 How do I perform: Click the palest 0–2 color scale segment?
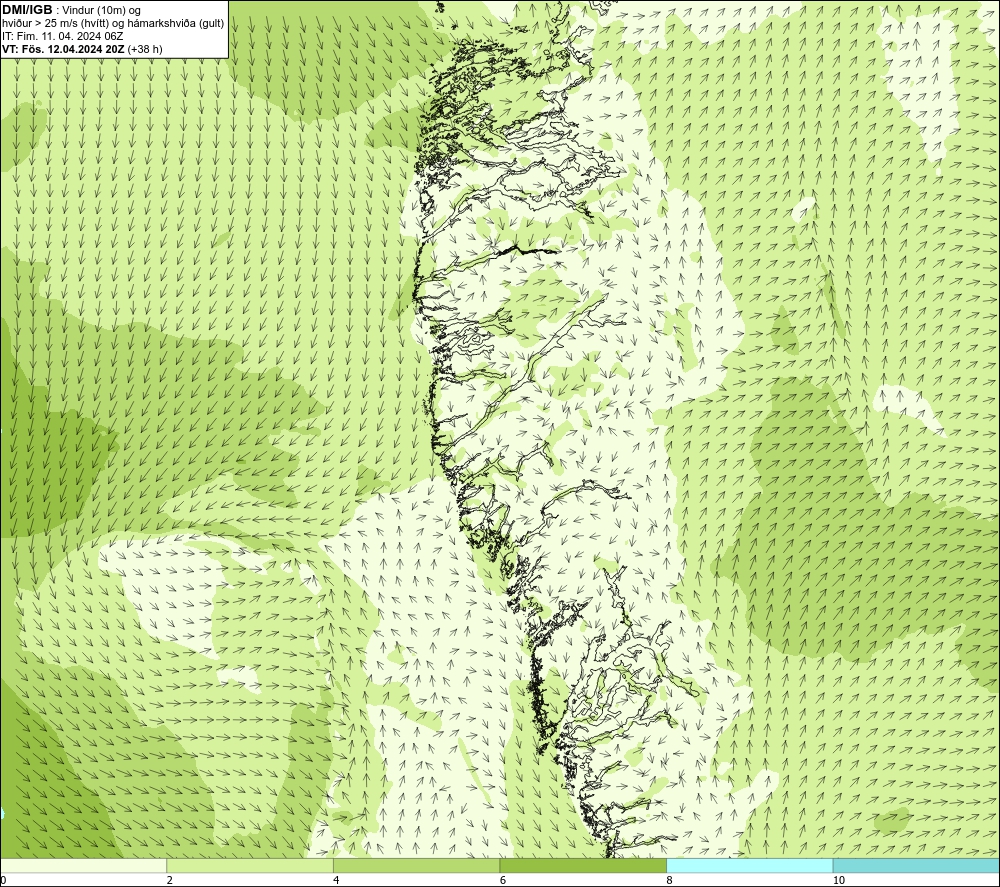coord(84,866)
